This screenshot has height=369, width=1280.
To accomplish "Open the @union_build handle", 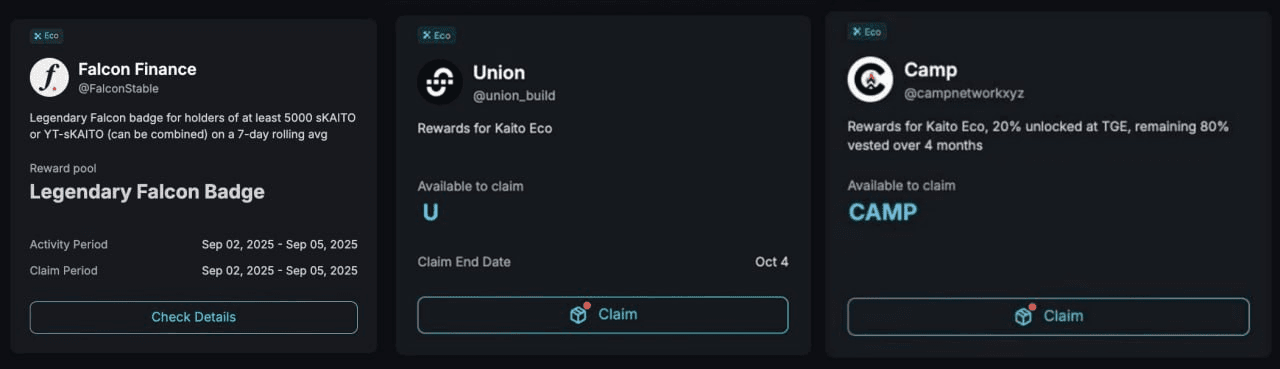I will (514, 96).
